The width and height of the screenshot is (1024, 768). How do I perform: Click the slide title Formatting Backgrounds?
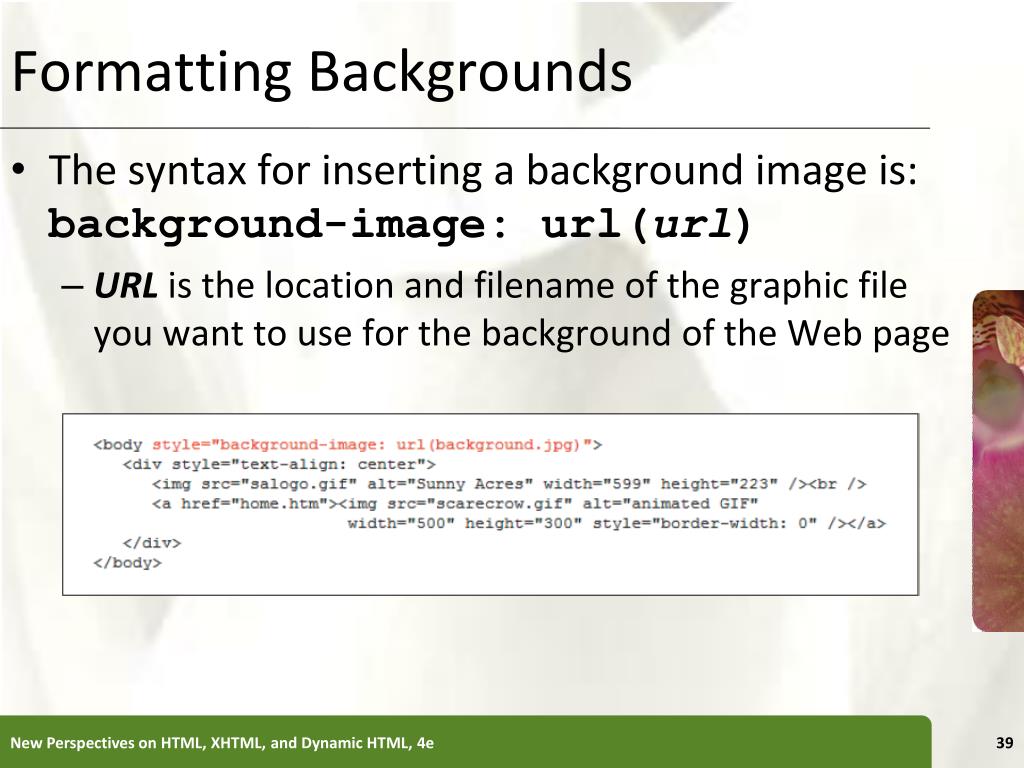[322, 72]
